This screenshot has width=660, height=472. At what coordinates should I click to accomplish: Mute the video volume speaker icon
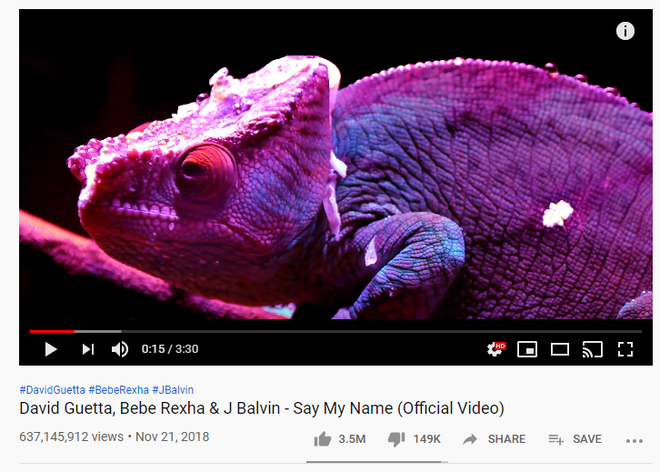(120, 349)
